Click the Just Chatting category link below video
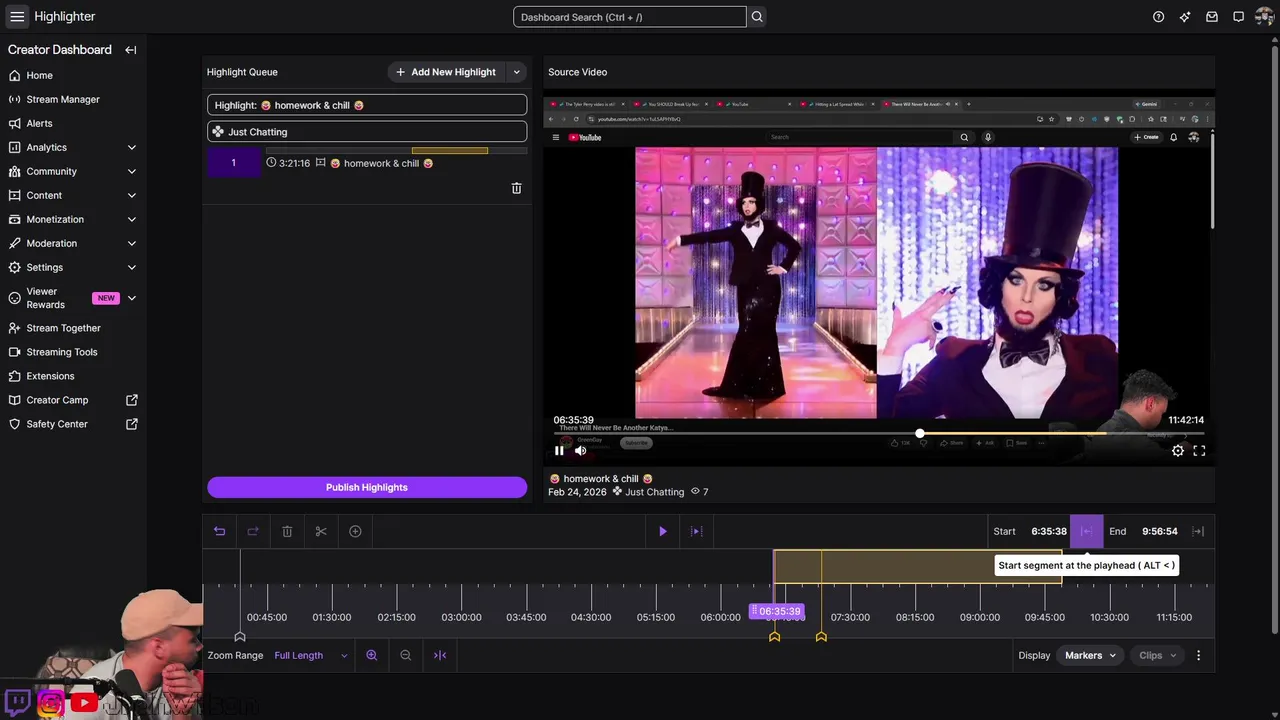 coord(655,492)
